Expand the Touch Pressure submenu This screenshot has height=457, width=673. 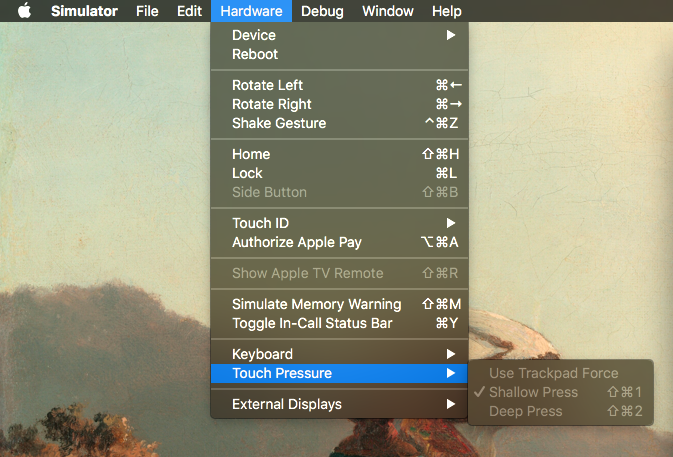(x=339, y=373)
